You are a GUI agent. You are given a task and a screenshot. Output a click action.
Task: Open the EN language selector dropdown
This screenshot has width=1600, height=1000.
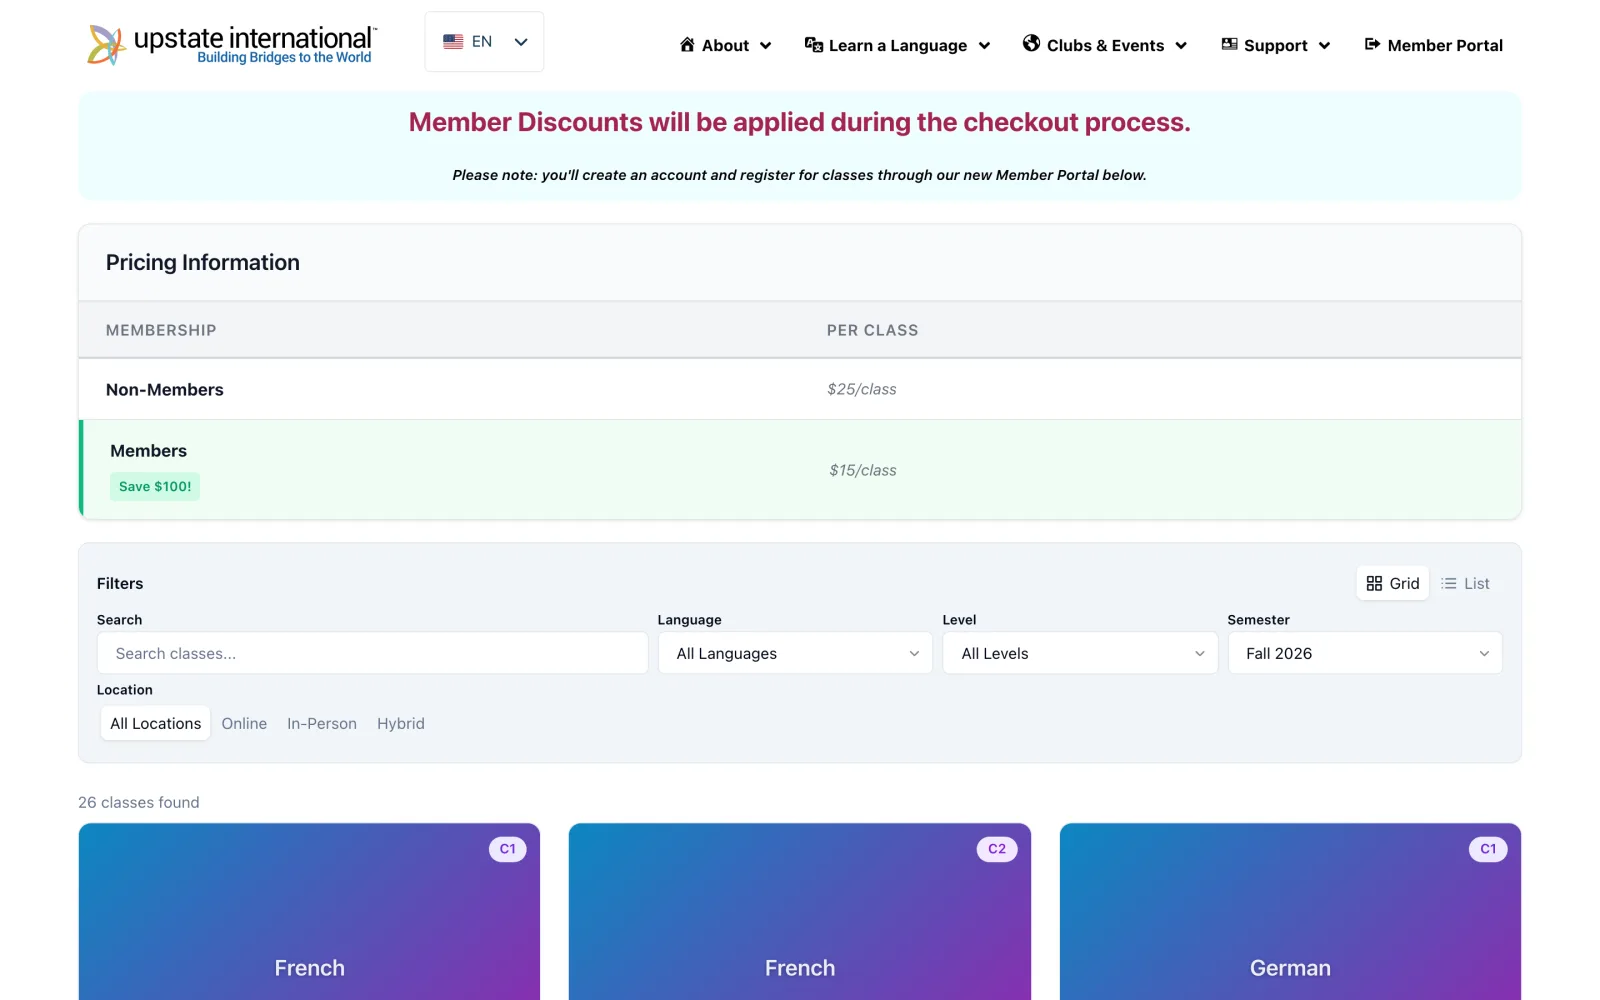click(484, 42)
